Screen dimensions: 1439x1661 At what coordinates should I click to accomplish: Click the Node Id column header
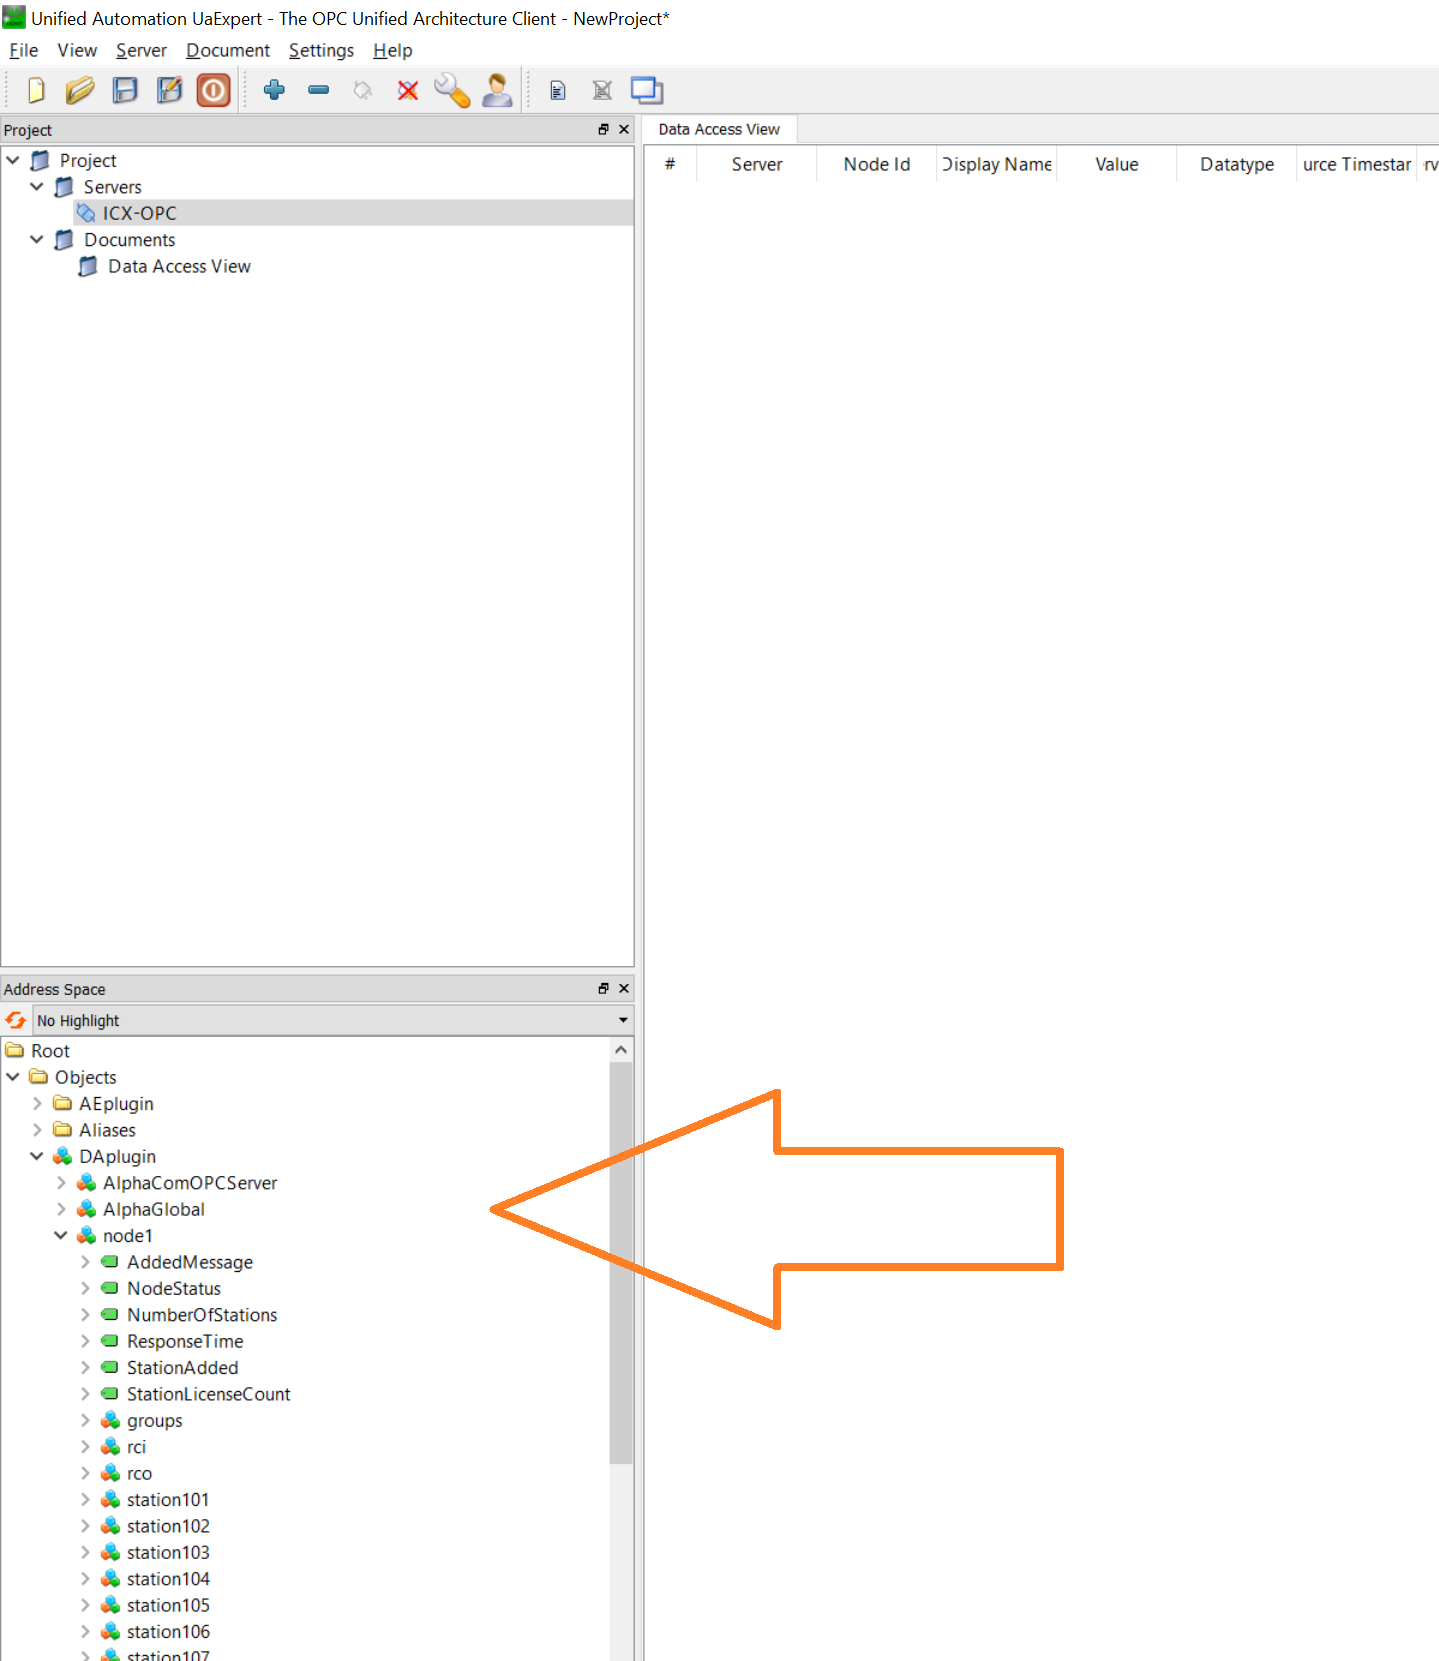click(877, 164)
